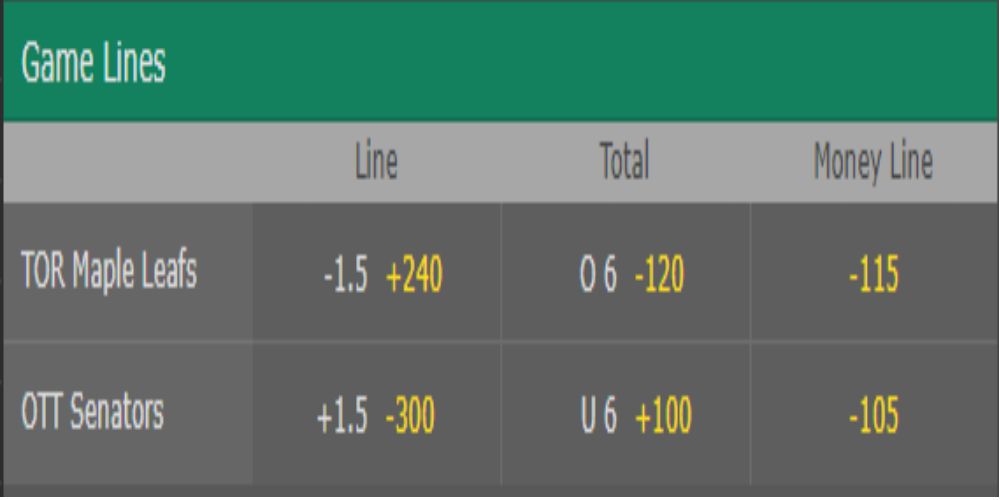
Task: Click the +1.5 handicap for Ottawa
Action: [x=342, y=415]
